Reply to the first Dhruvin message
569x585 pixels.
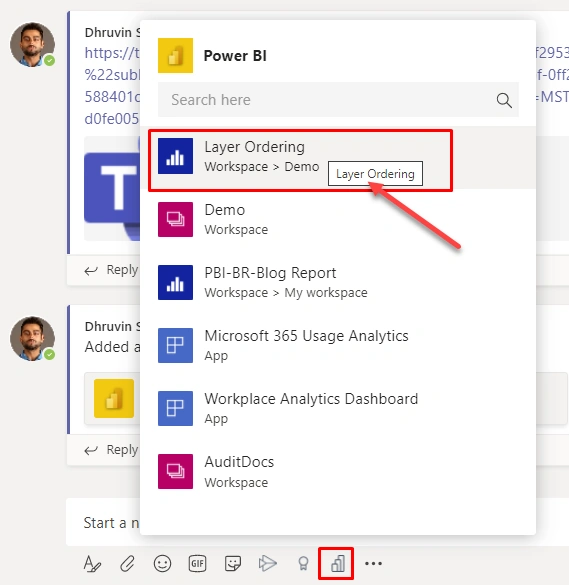click(111, 270)
